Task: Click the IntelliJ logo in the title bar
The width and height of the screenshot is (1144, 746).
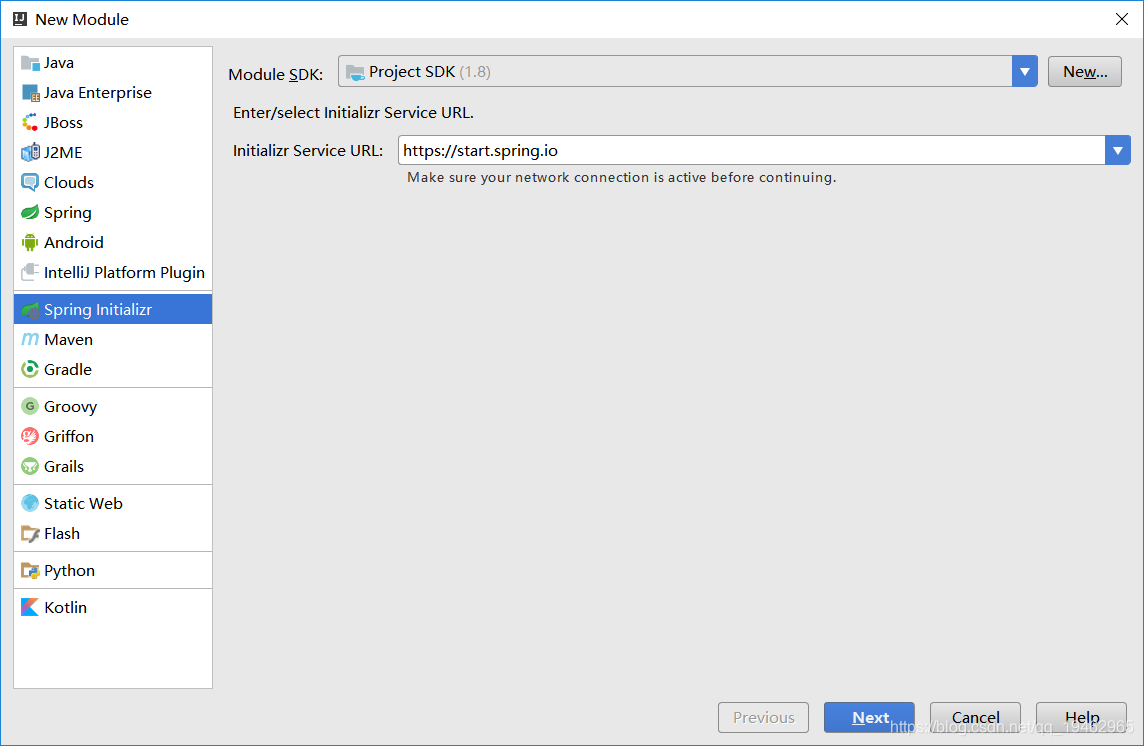Action: click(20, 19)
